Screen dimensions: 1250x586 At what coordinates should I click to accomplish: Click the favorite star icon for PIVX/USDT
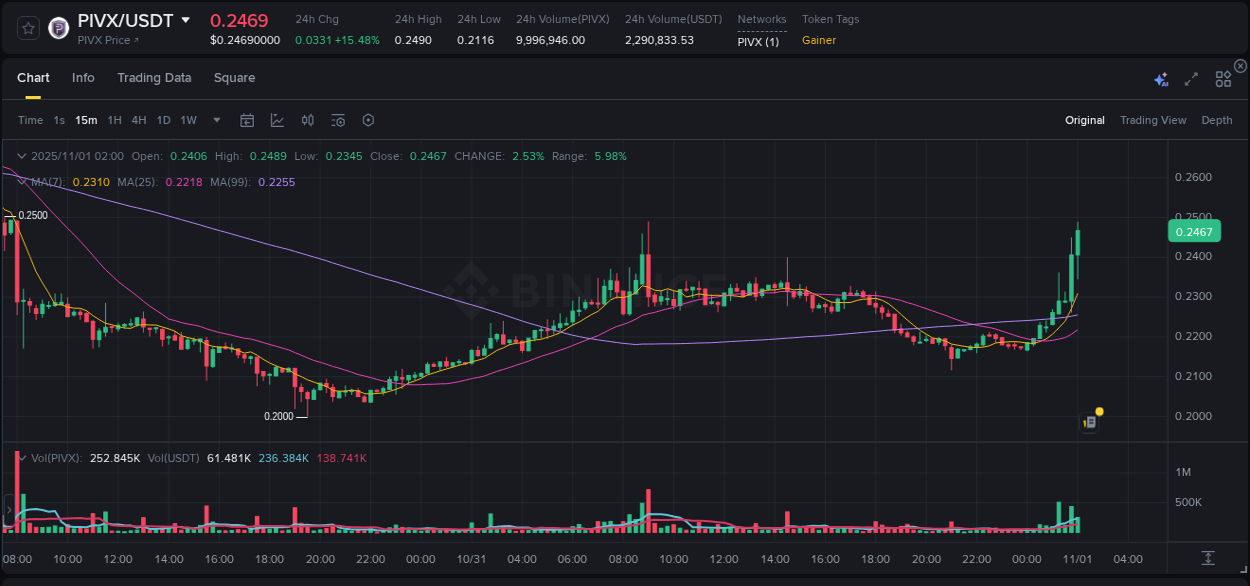point(27,28)
